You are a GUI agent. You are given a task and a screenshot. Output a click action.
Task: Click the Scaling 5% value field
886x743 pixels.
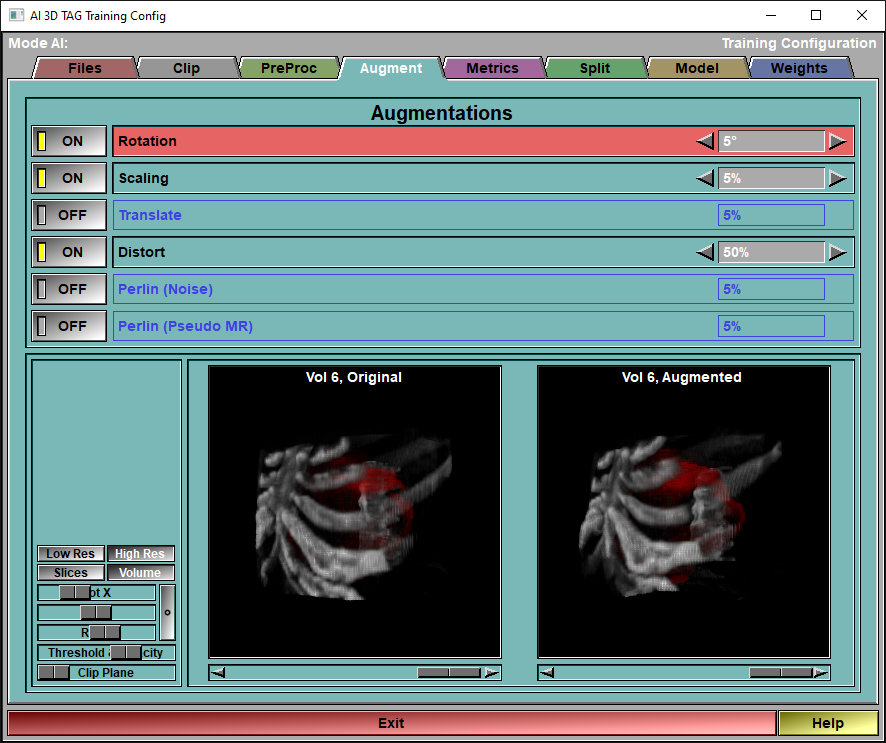point(771,179)
